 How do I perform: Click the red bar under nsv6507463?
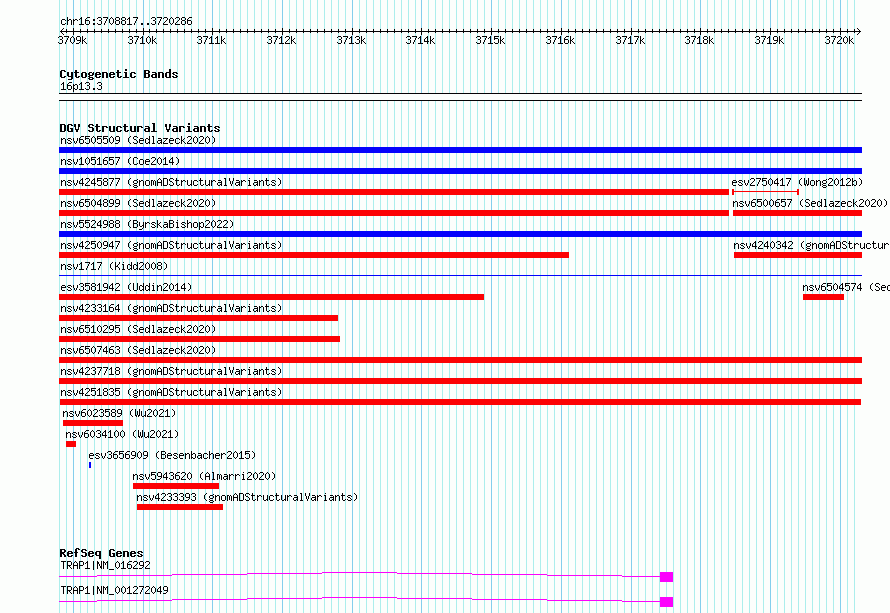(x=460, y=360)
